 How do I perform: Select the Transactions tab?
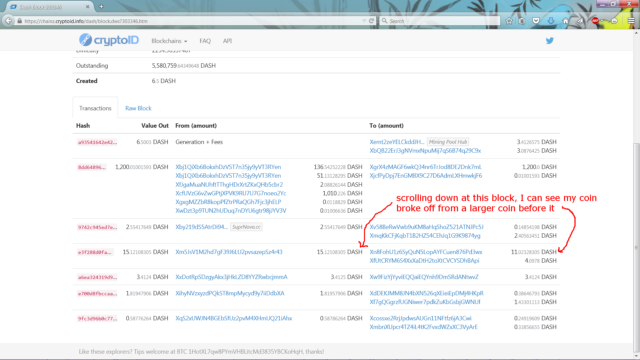[95, 108]
